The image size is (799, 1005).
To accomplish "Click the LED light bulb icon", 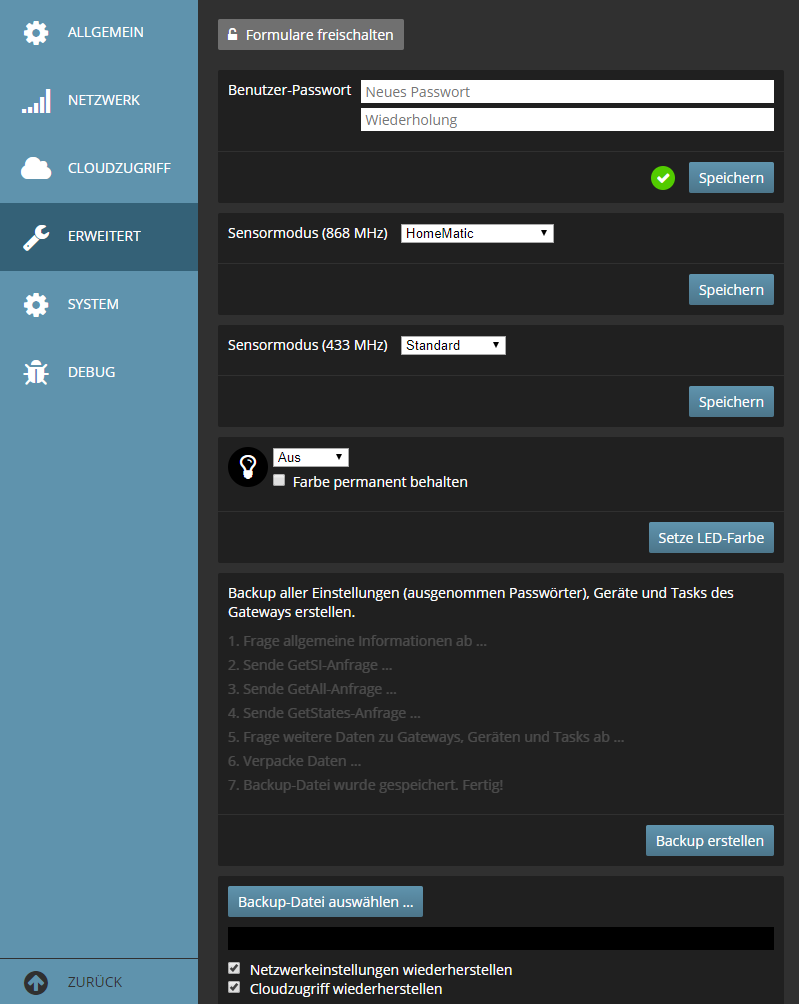I will (x=248, y=467).
